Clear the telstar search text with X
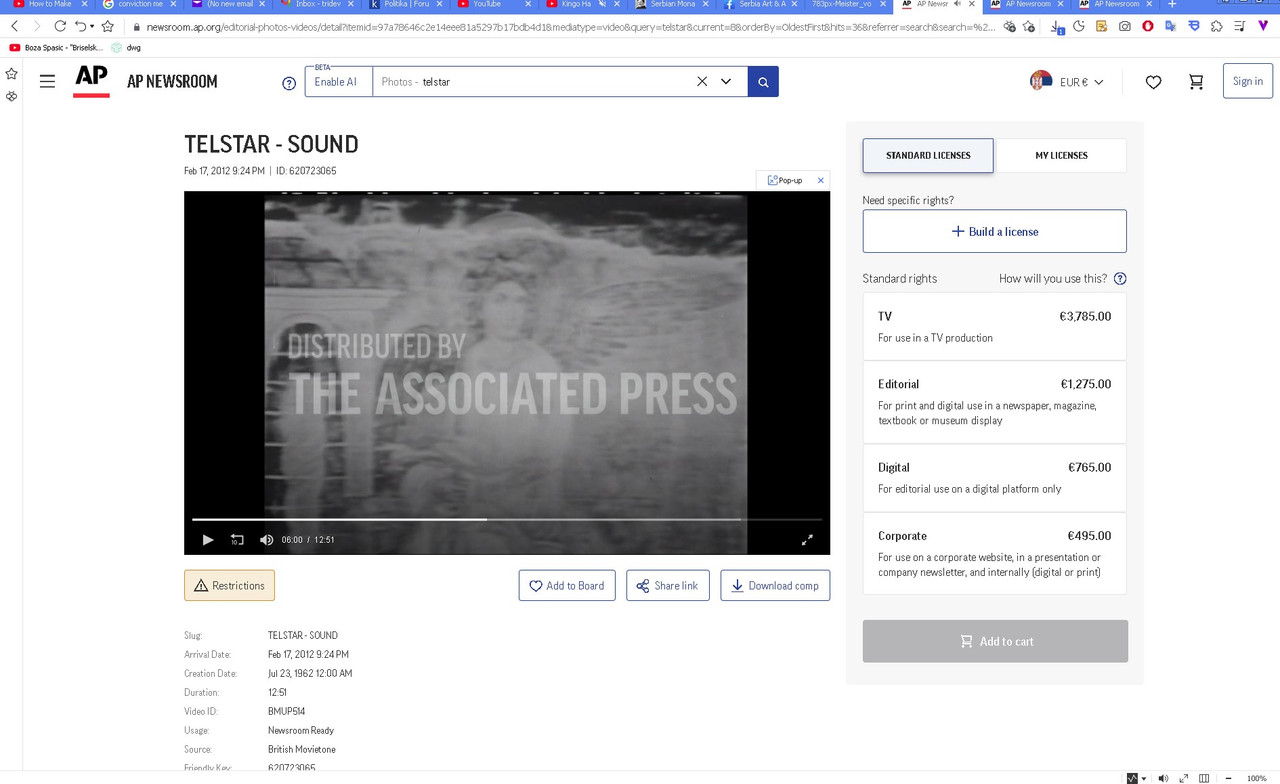This screenshot has height=784, width=1280. pyautogui.click(x=702, y=81)
